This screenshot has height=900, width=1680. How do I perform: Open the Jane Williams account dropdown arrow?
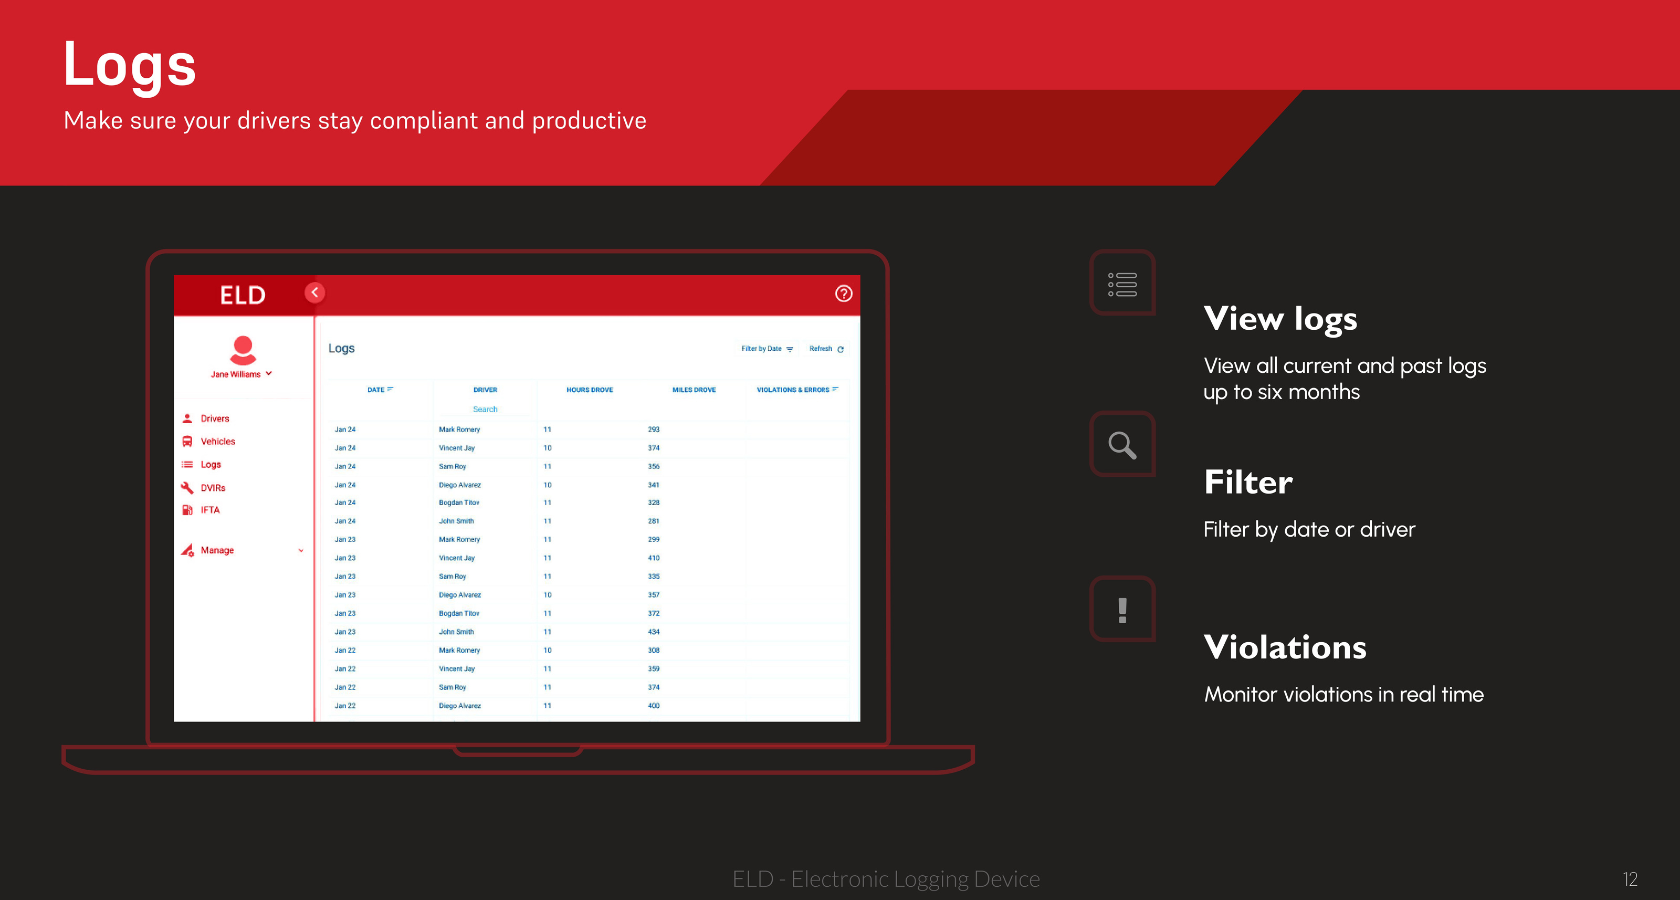click(x=269, y=373)
